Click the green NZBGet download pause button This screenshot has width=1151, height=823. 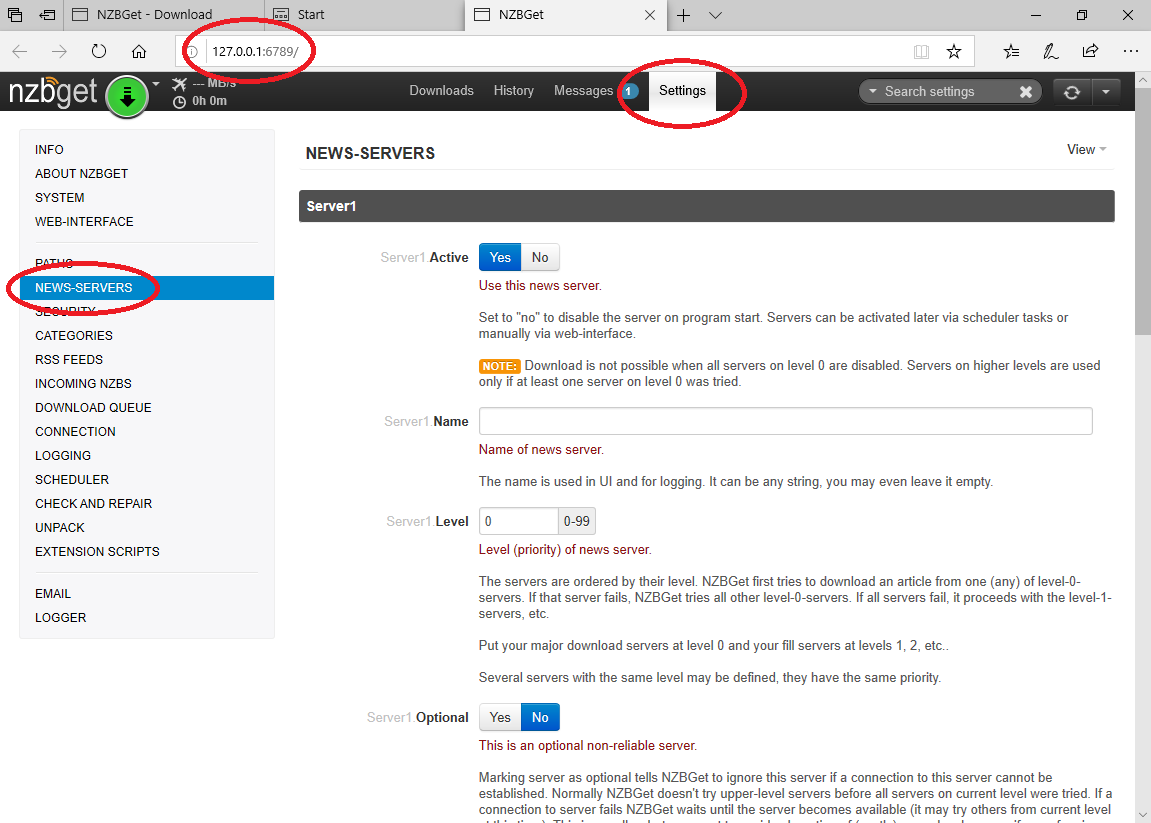127,96
